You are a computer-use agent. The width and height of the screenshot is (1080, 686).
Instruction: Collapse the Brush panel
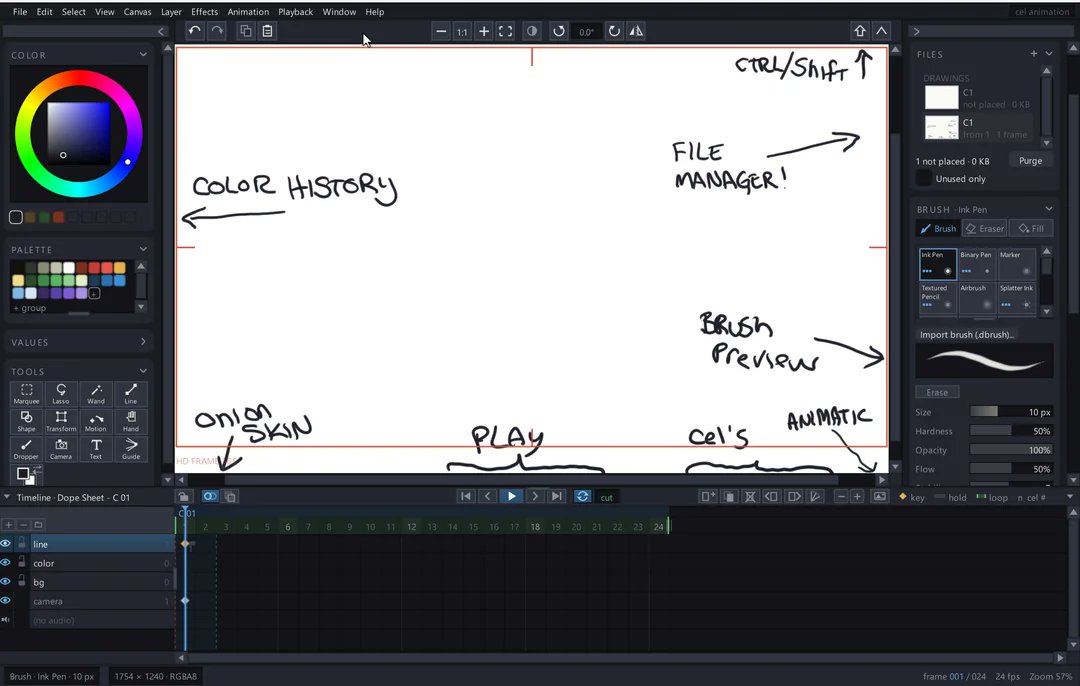tap(1049, 209)
